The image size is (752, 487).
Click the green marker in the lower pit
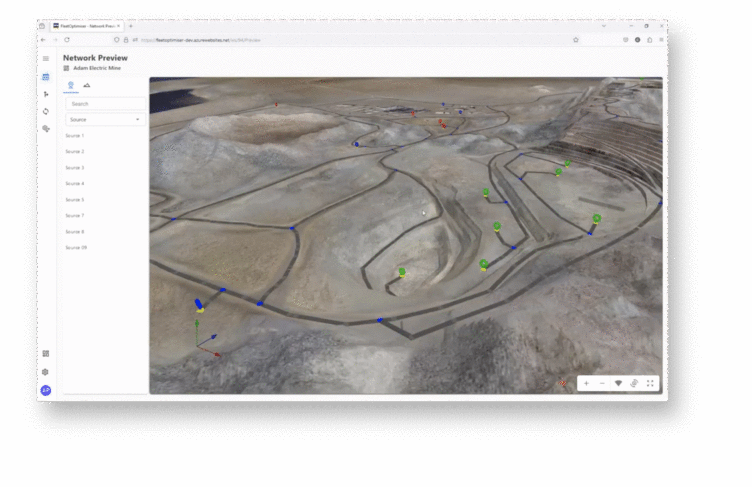click(402, 272)
